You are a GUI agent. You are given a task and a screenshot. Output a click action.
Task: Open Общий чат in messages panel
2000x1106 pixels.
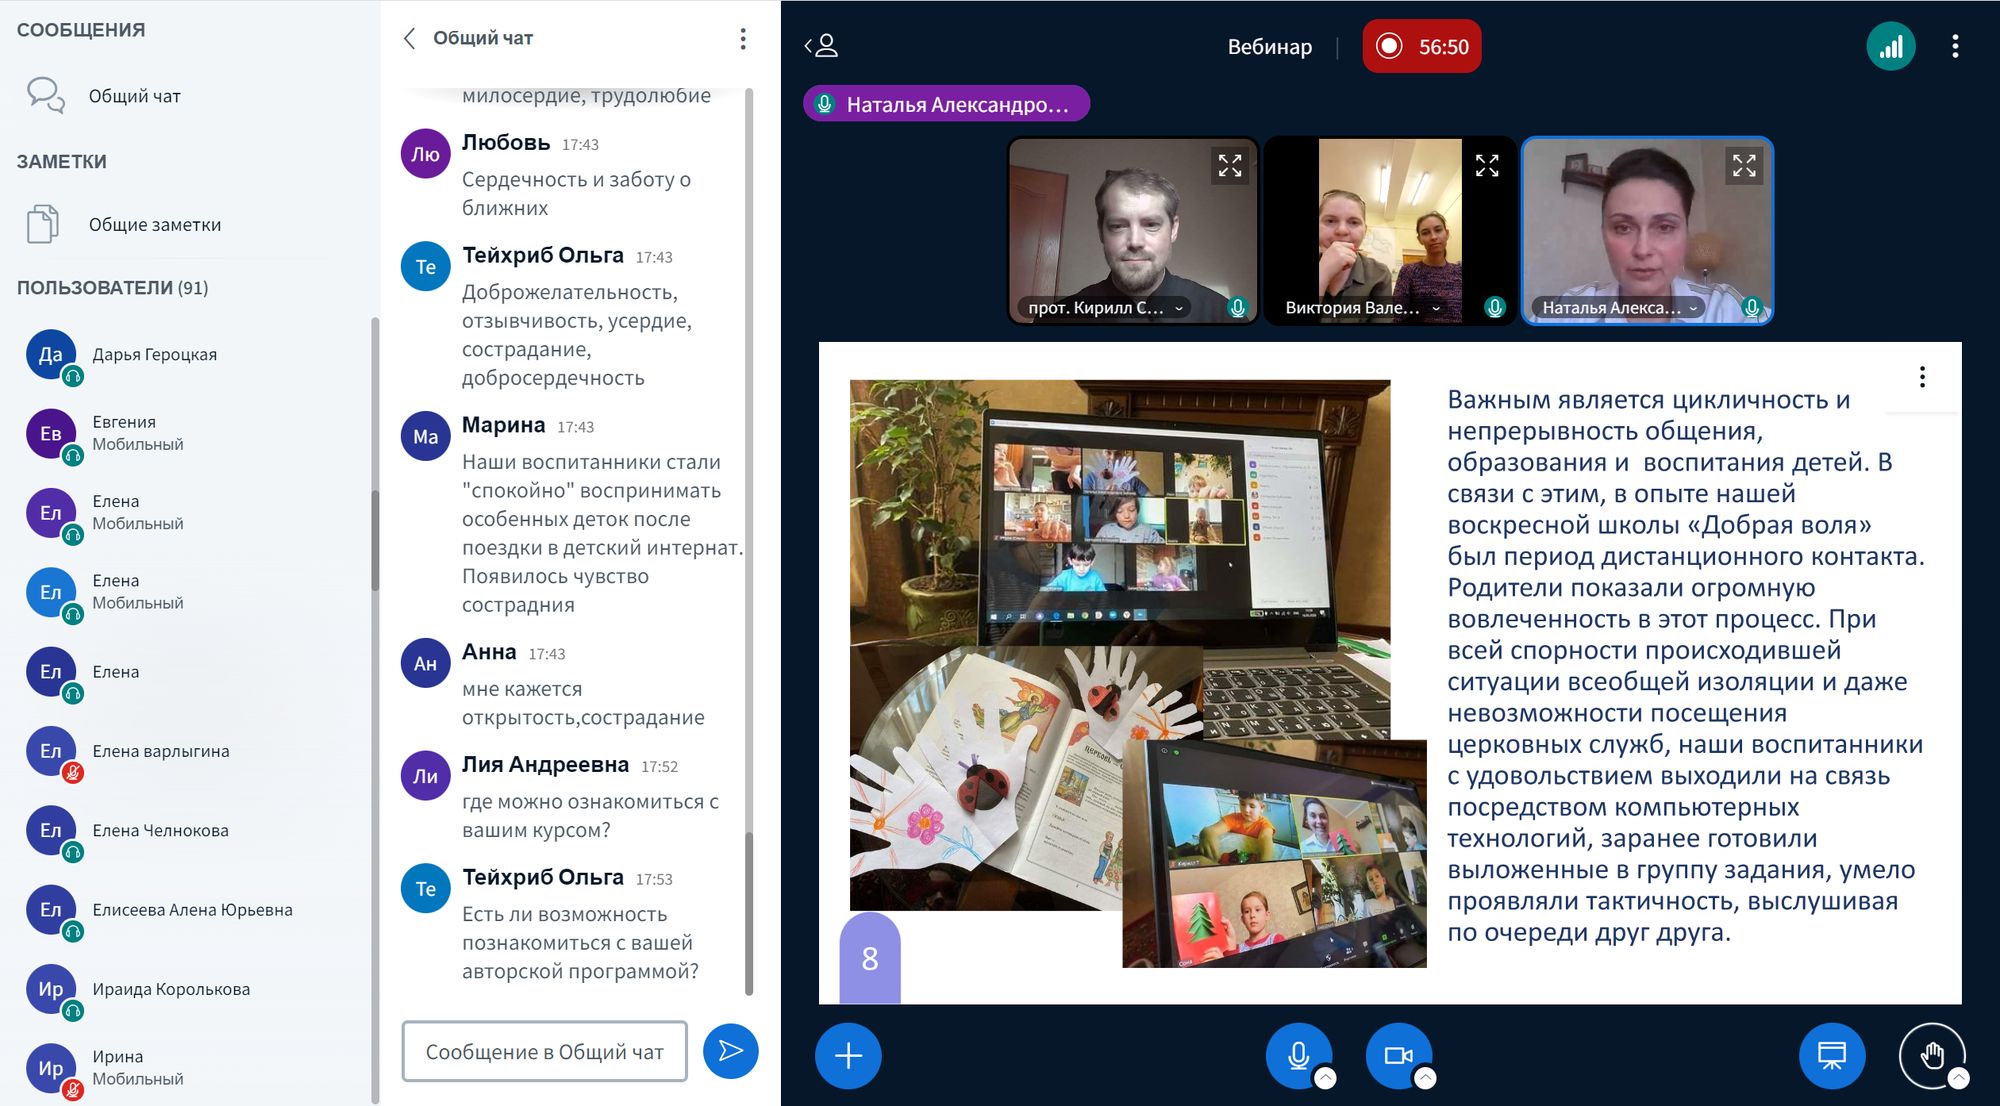(134, 96)
